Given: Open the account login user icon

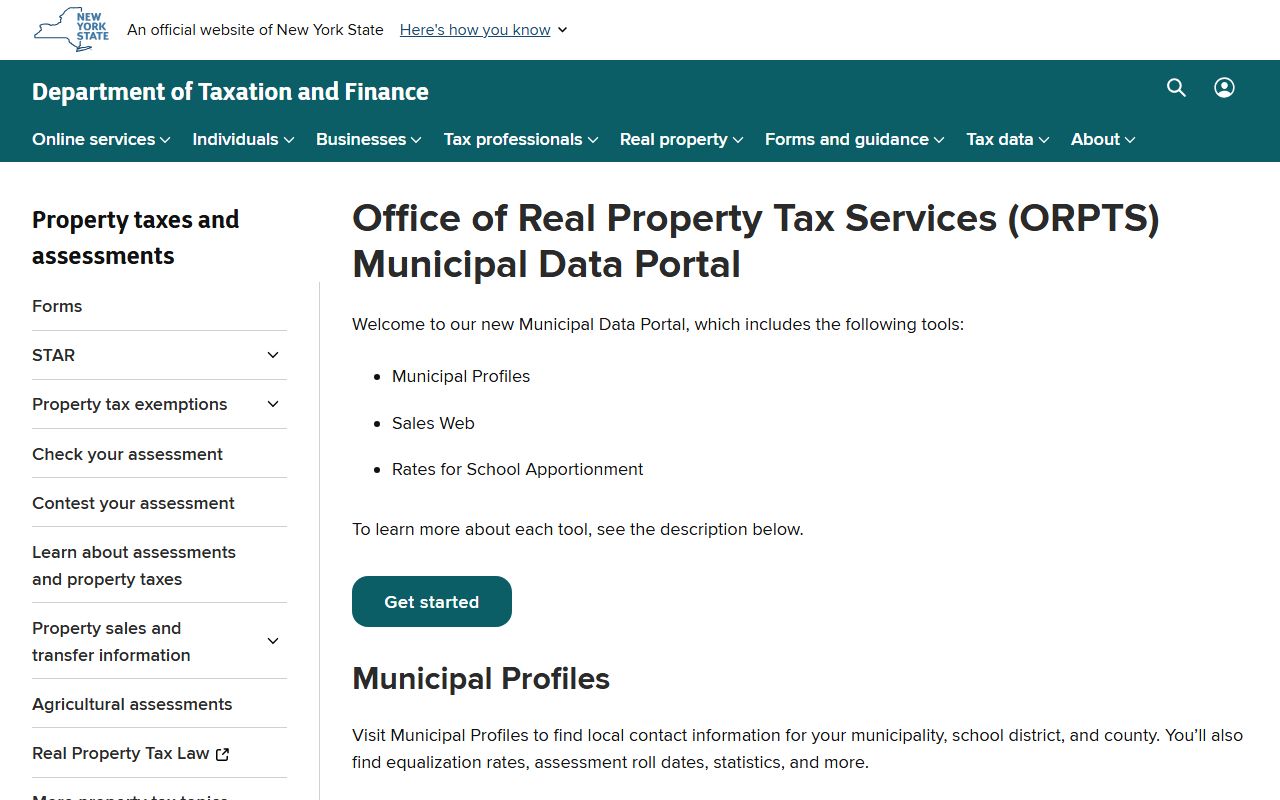Looking at the screenshot, I should [1224, 88].
